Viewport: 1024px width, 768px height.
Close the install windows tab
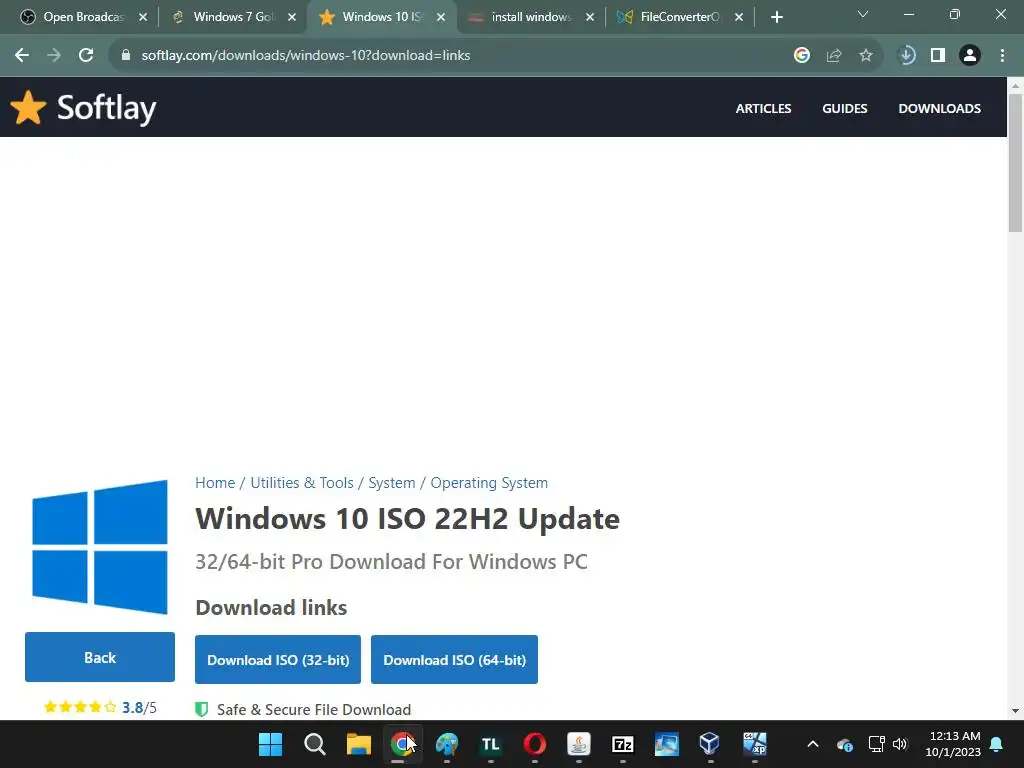pos(590,18)
